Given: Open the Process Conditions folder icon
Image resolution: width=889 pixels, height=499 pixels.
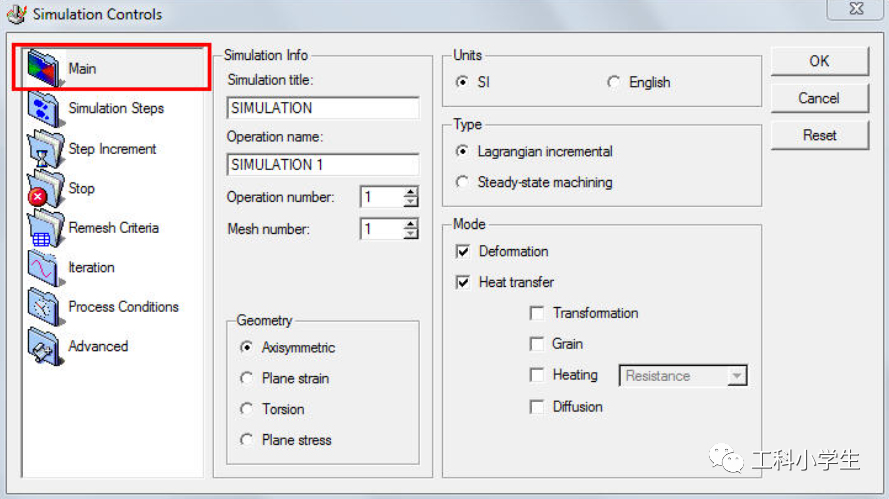Looking at the screenshot, I should click(44, 307).
